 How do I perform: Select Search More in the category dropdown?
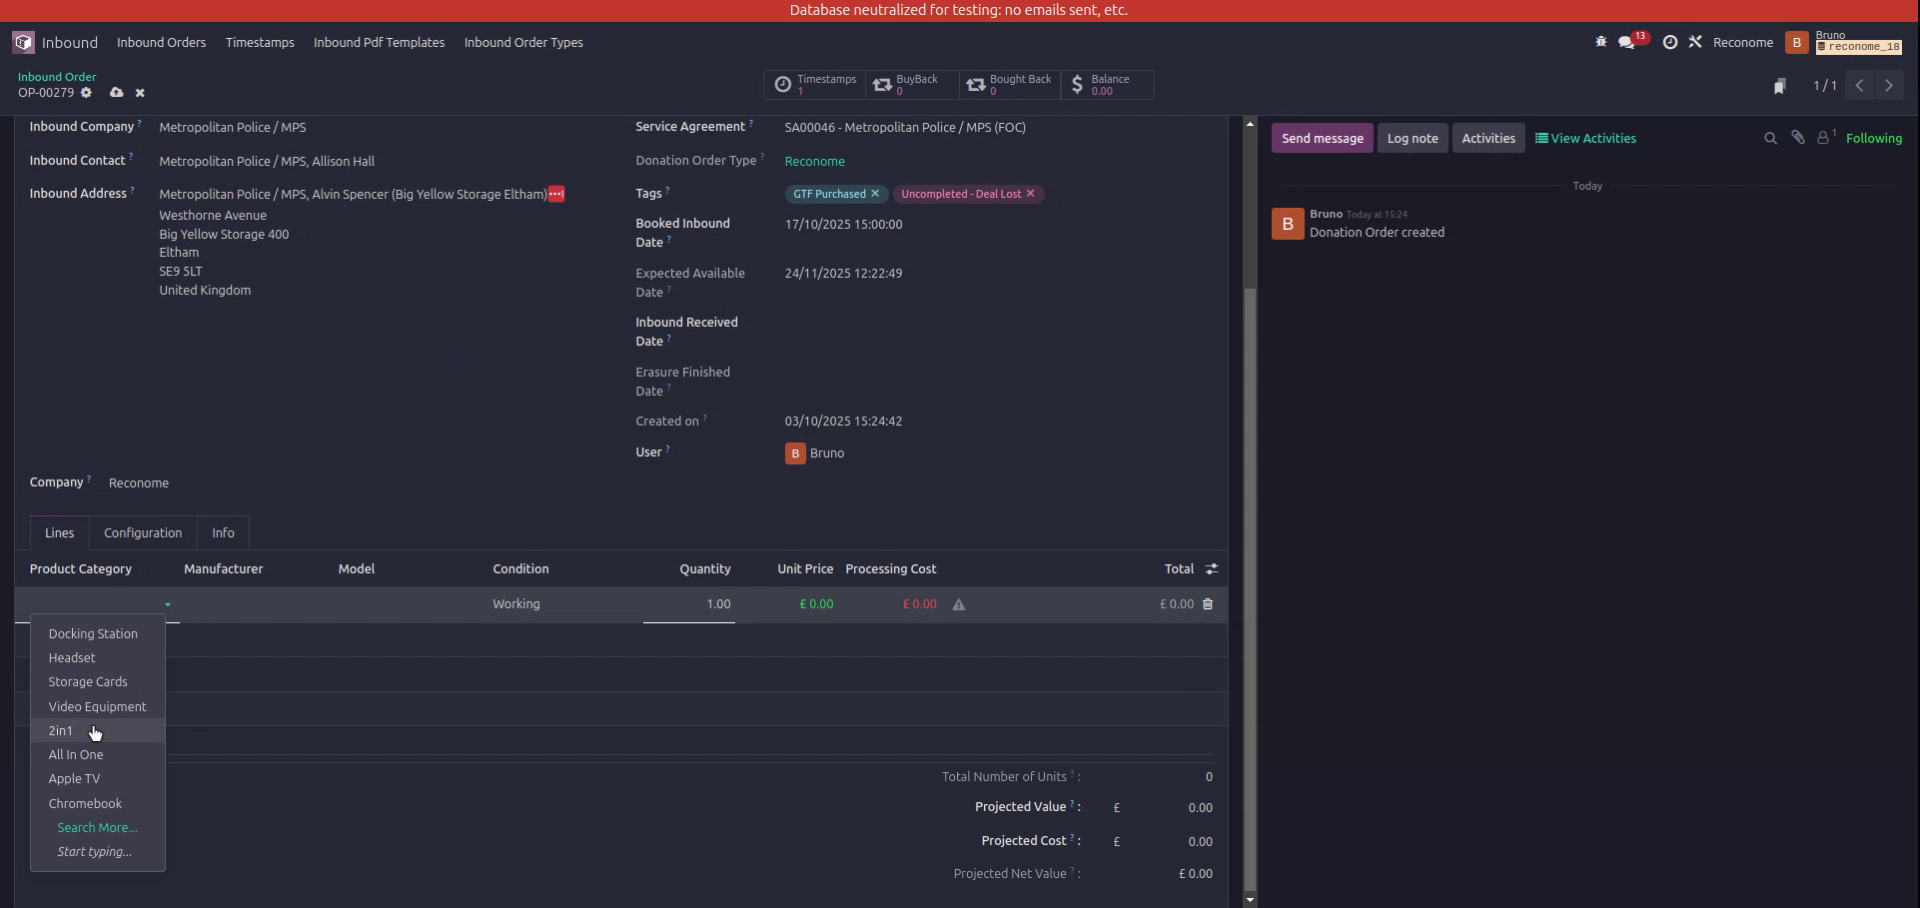(x=97, y=827)
